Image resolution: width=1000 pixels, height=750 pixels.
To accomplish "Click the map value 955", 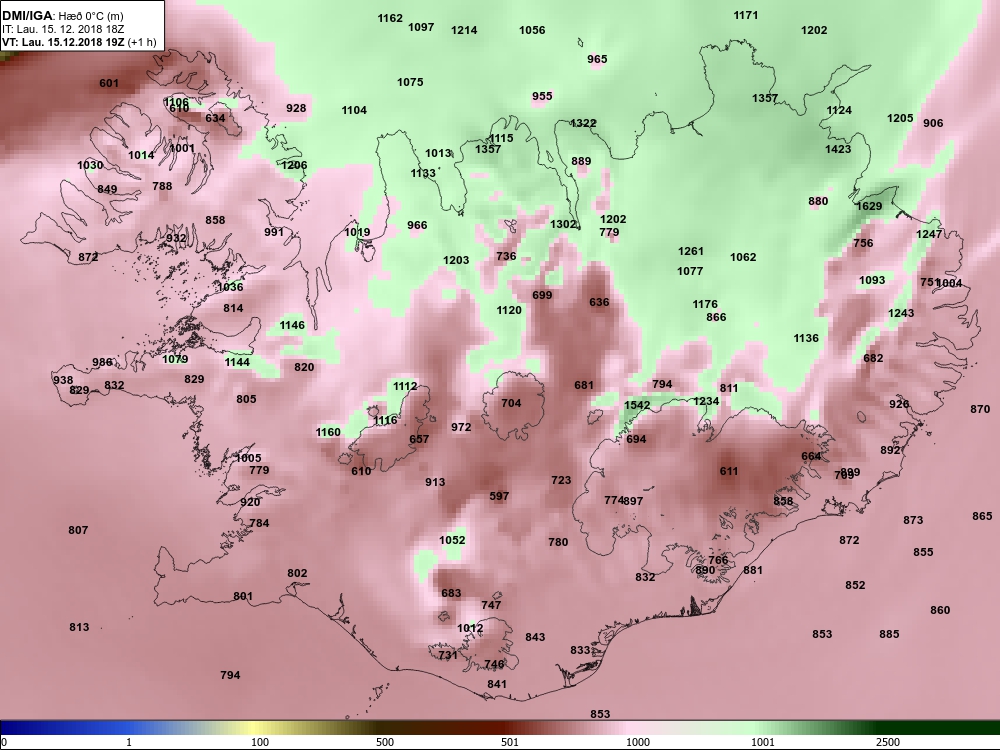I will pos(542,96).
